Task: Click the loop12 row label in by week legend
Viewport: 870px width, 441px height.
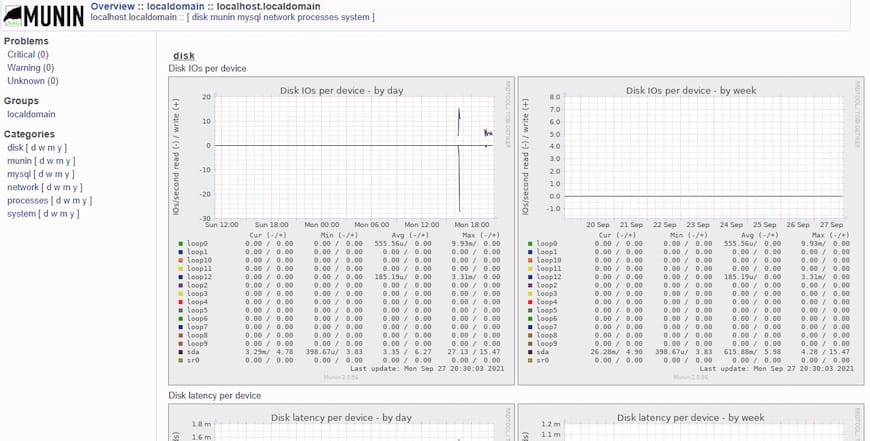Action: point(549,277)
